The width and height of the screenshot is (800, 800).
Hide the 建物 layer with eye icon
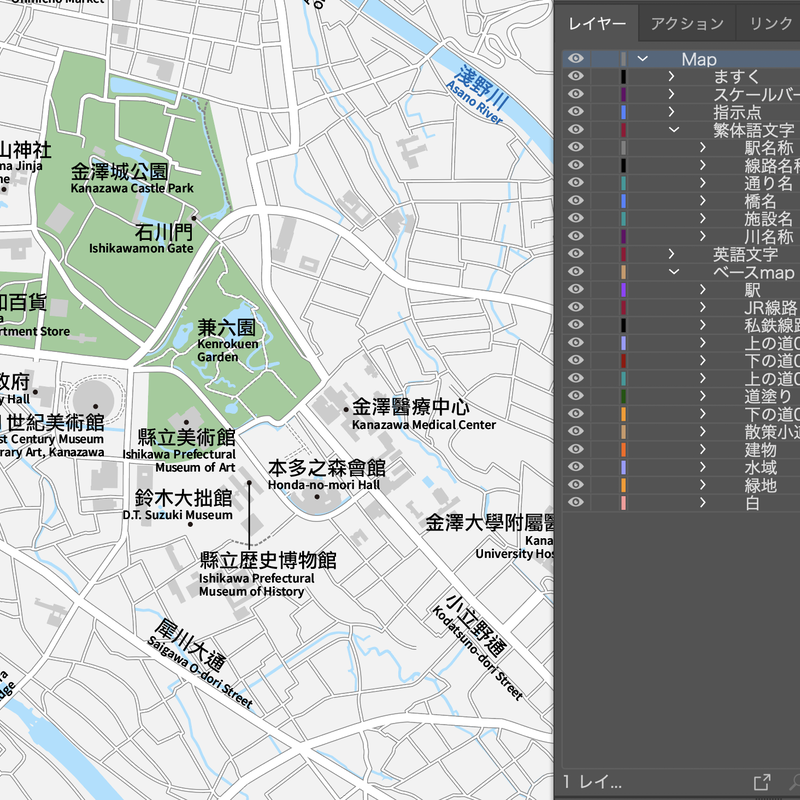[x=575, y=450]
